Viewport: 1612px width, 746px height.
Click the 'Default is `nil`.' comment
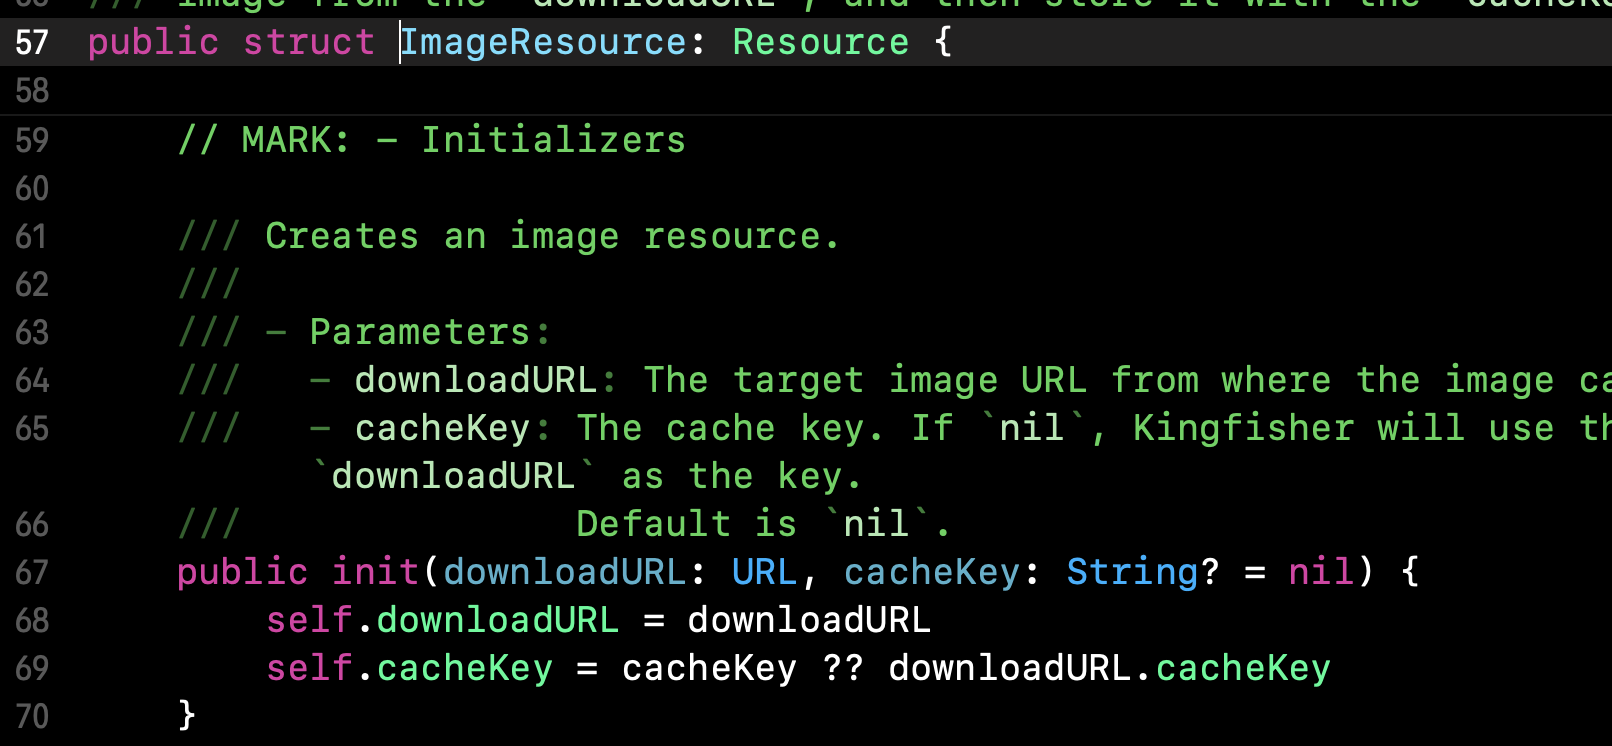pos(763,524)
